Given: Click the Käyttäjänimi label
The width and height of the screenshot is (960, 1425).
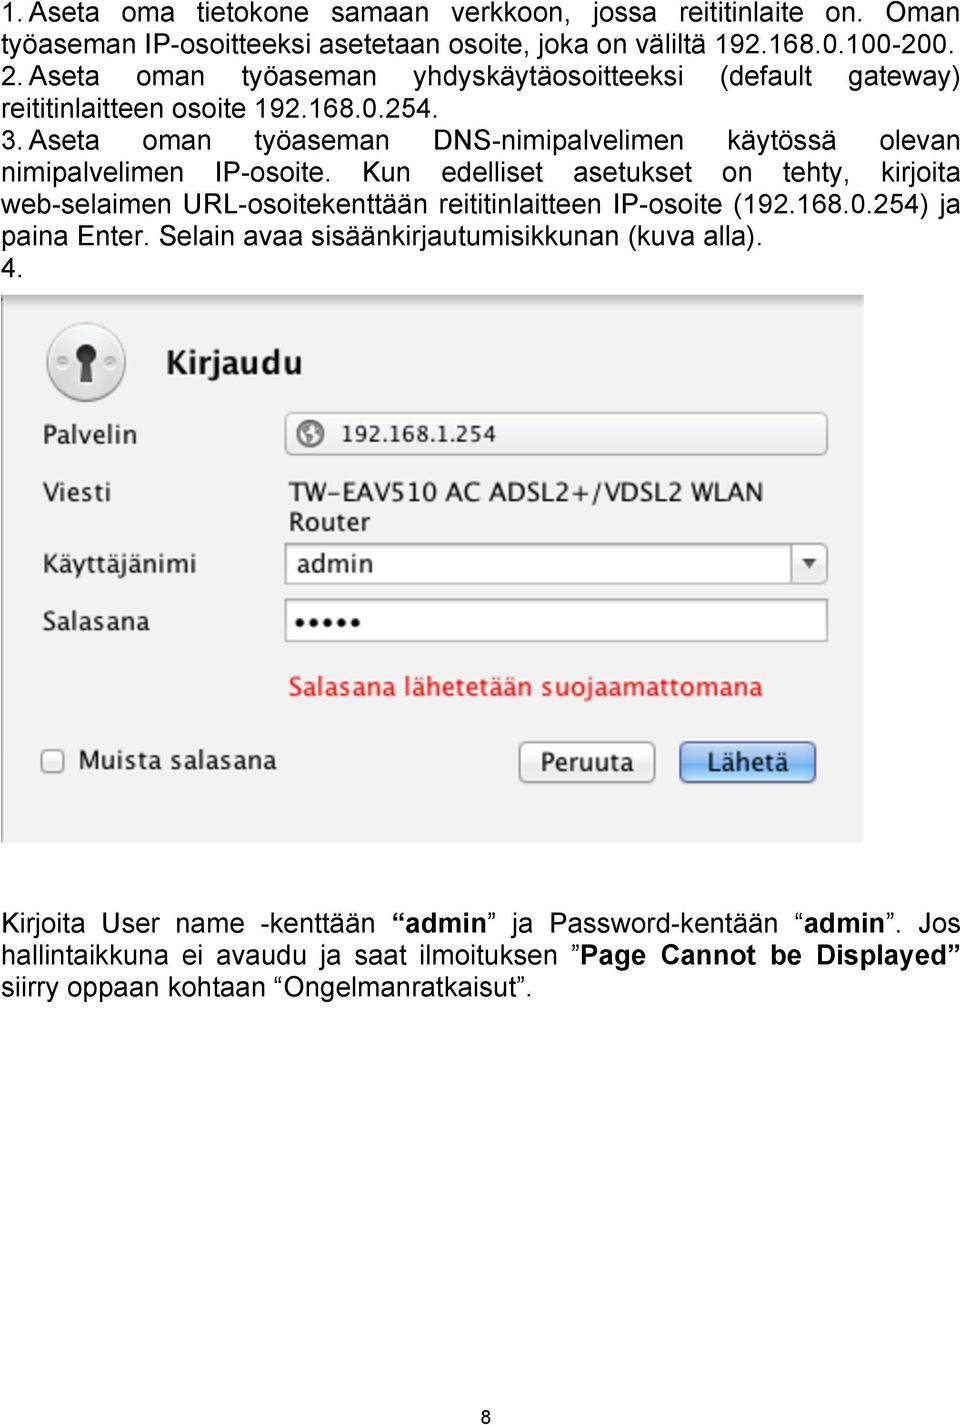Looking at the screenshot, I should coord(119,564).
